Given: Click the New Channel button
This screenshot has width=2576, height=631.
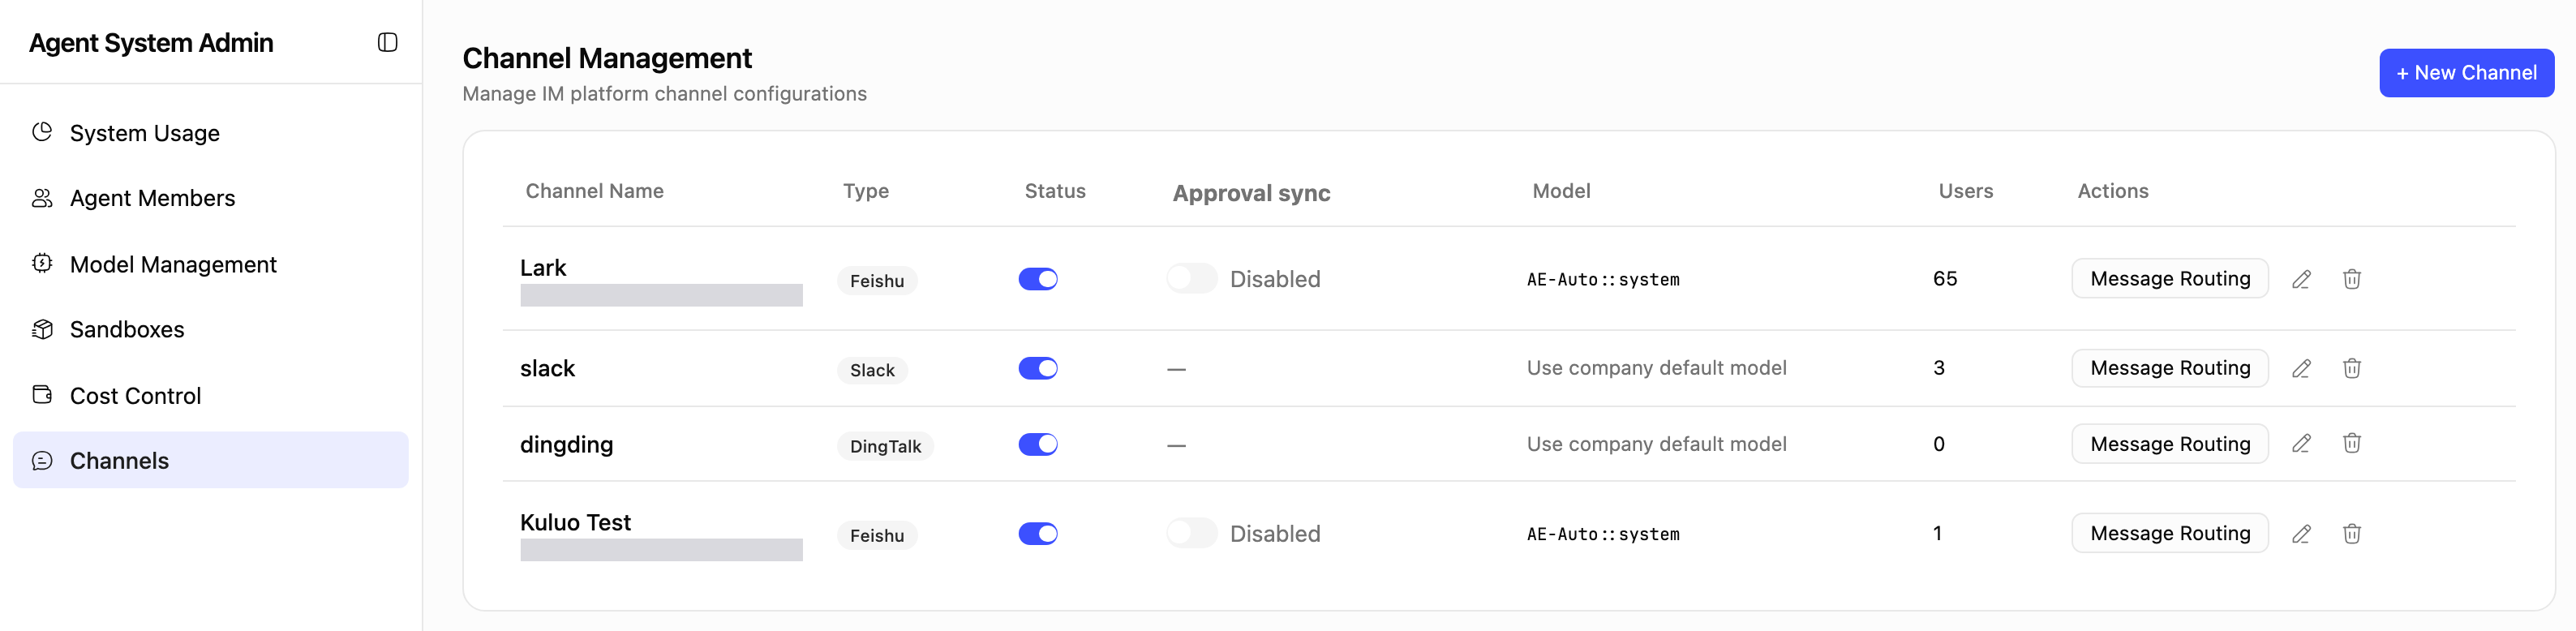Looking at the screenshot, I should (x=2466, y=73).
